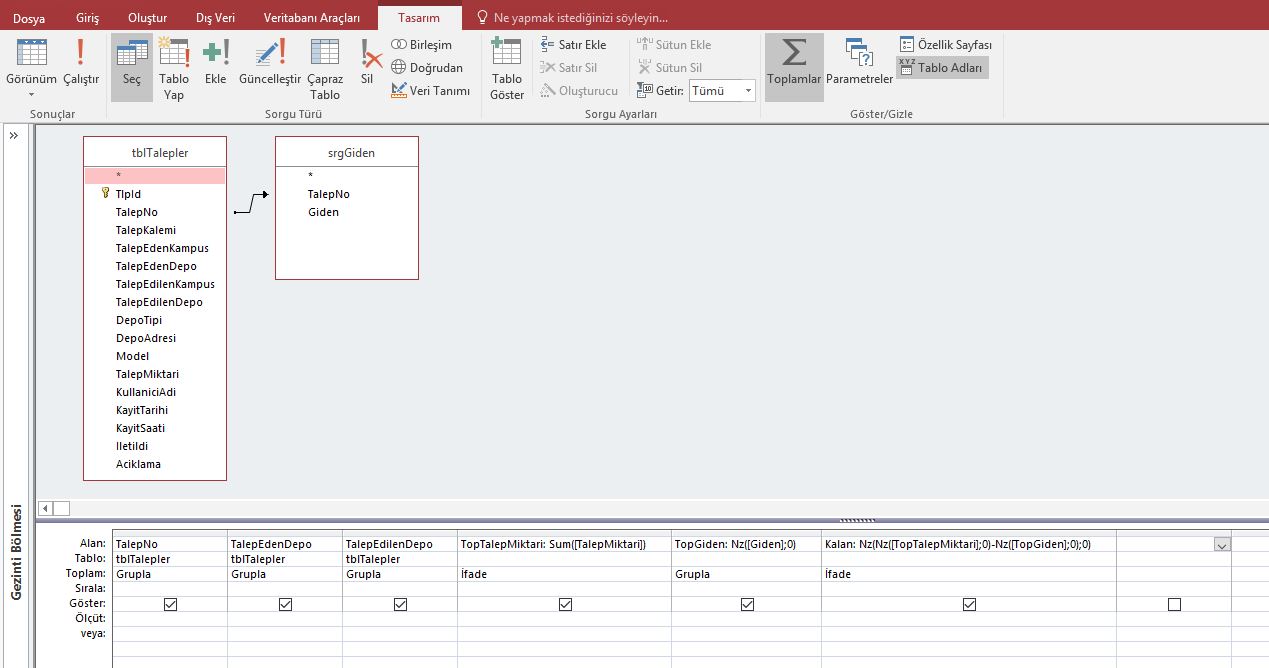This screenshot has height=668, width=1269.
Task: Select the Çapraz Tablo crosstab icon
Action: coord(325,67)
